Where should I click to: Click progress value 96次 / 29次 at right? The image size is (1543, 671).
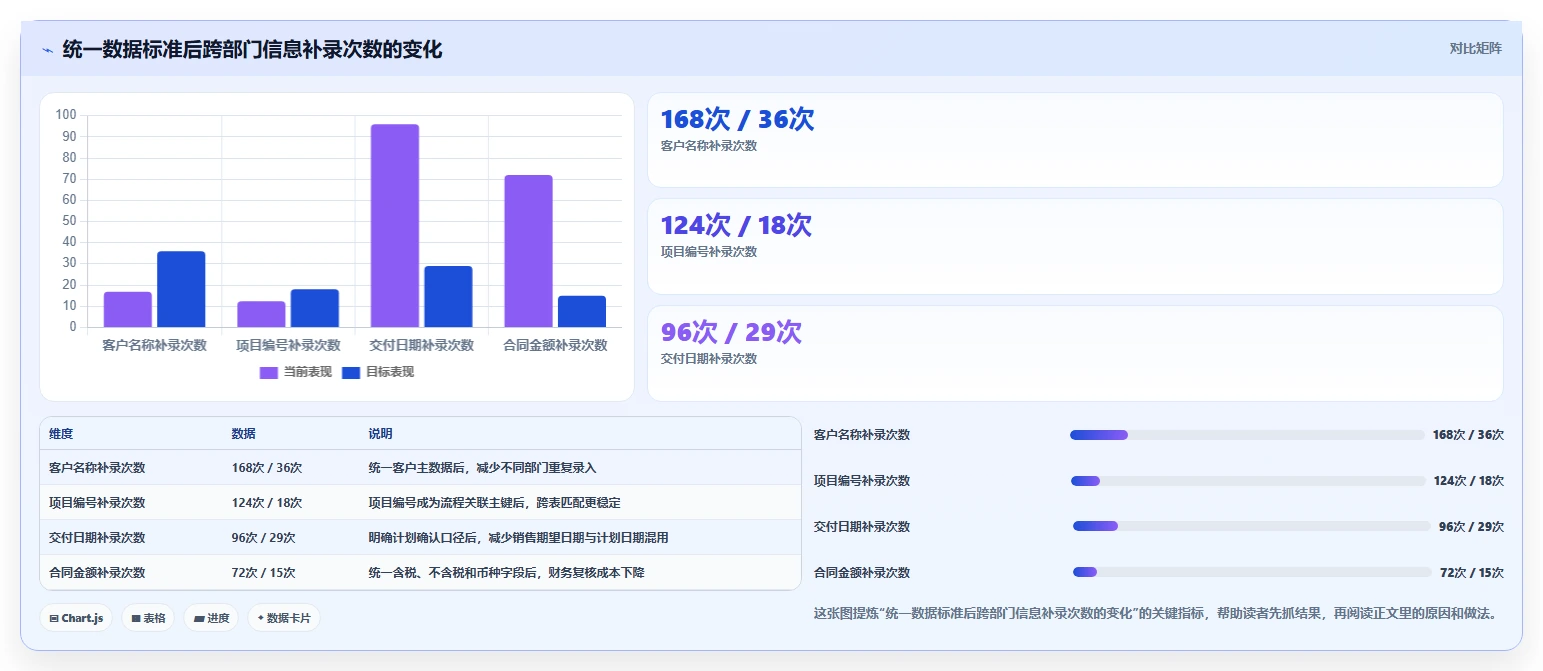[x=1471, y=527]
